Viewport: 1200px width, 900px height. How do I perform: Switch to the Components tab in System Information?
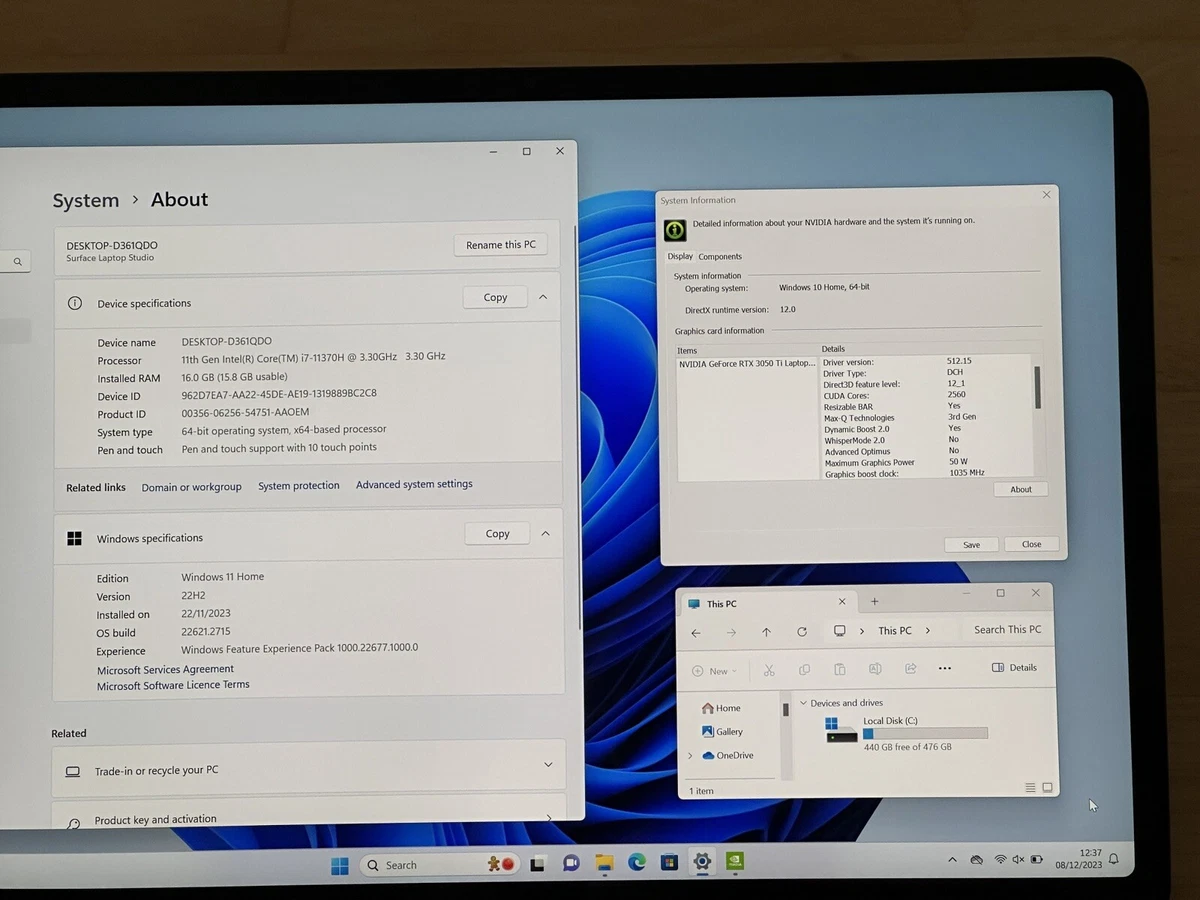pyautogui.click(x=720, y=257)
